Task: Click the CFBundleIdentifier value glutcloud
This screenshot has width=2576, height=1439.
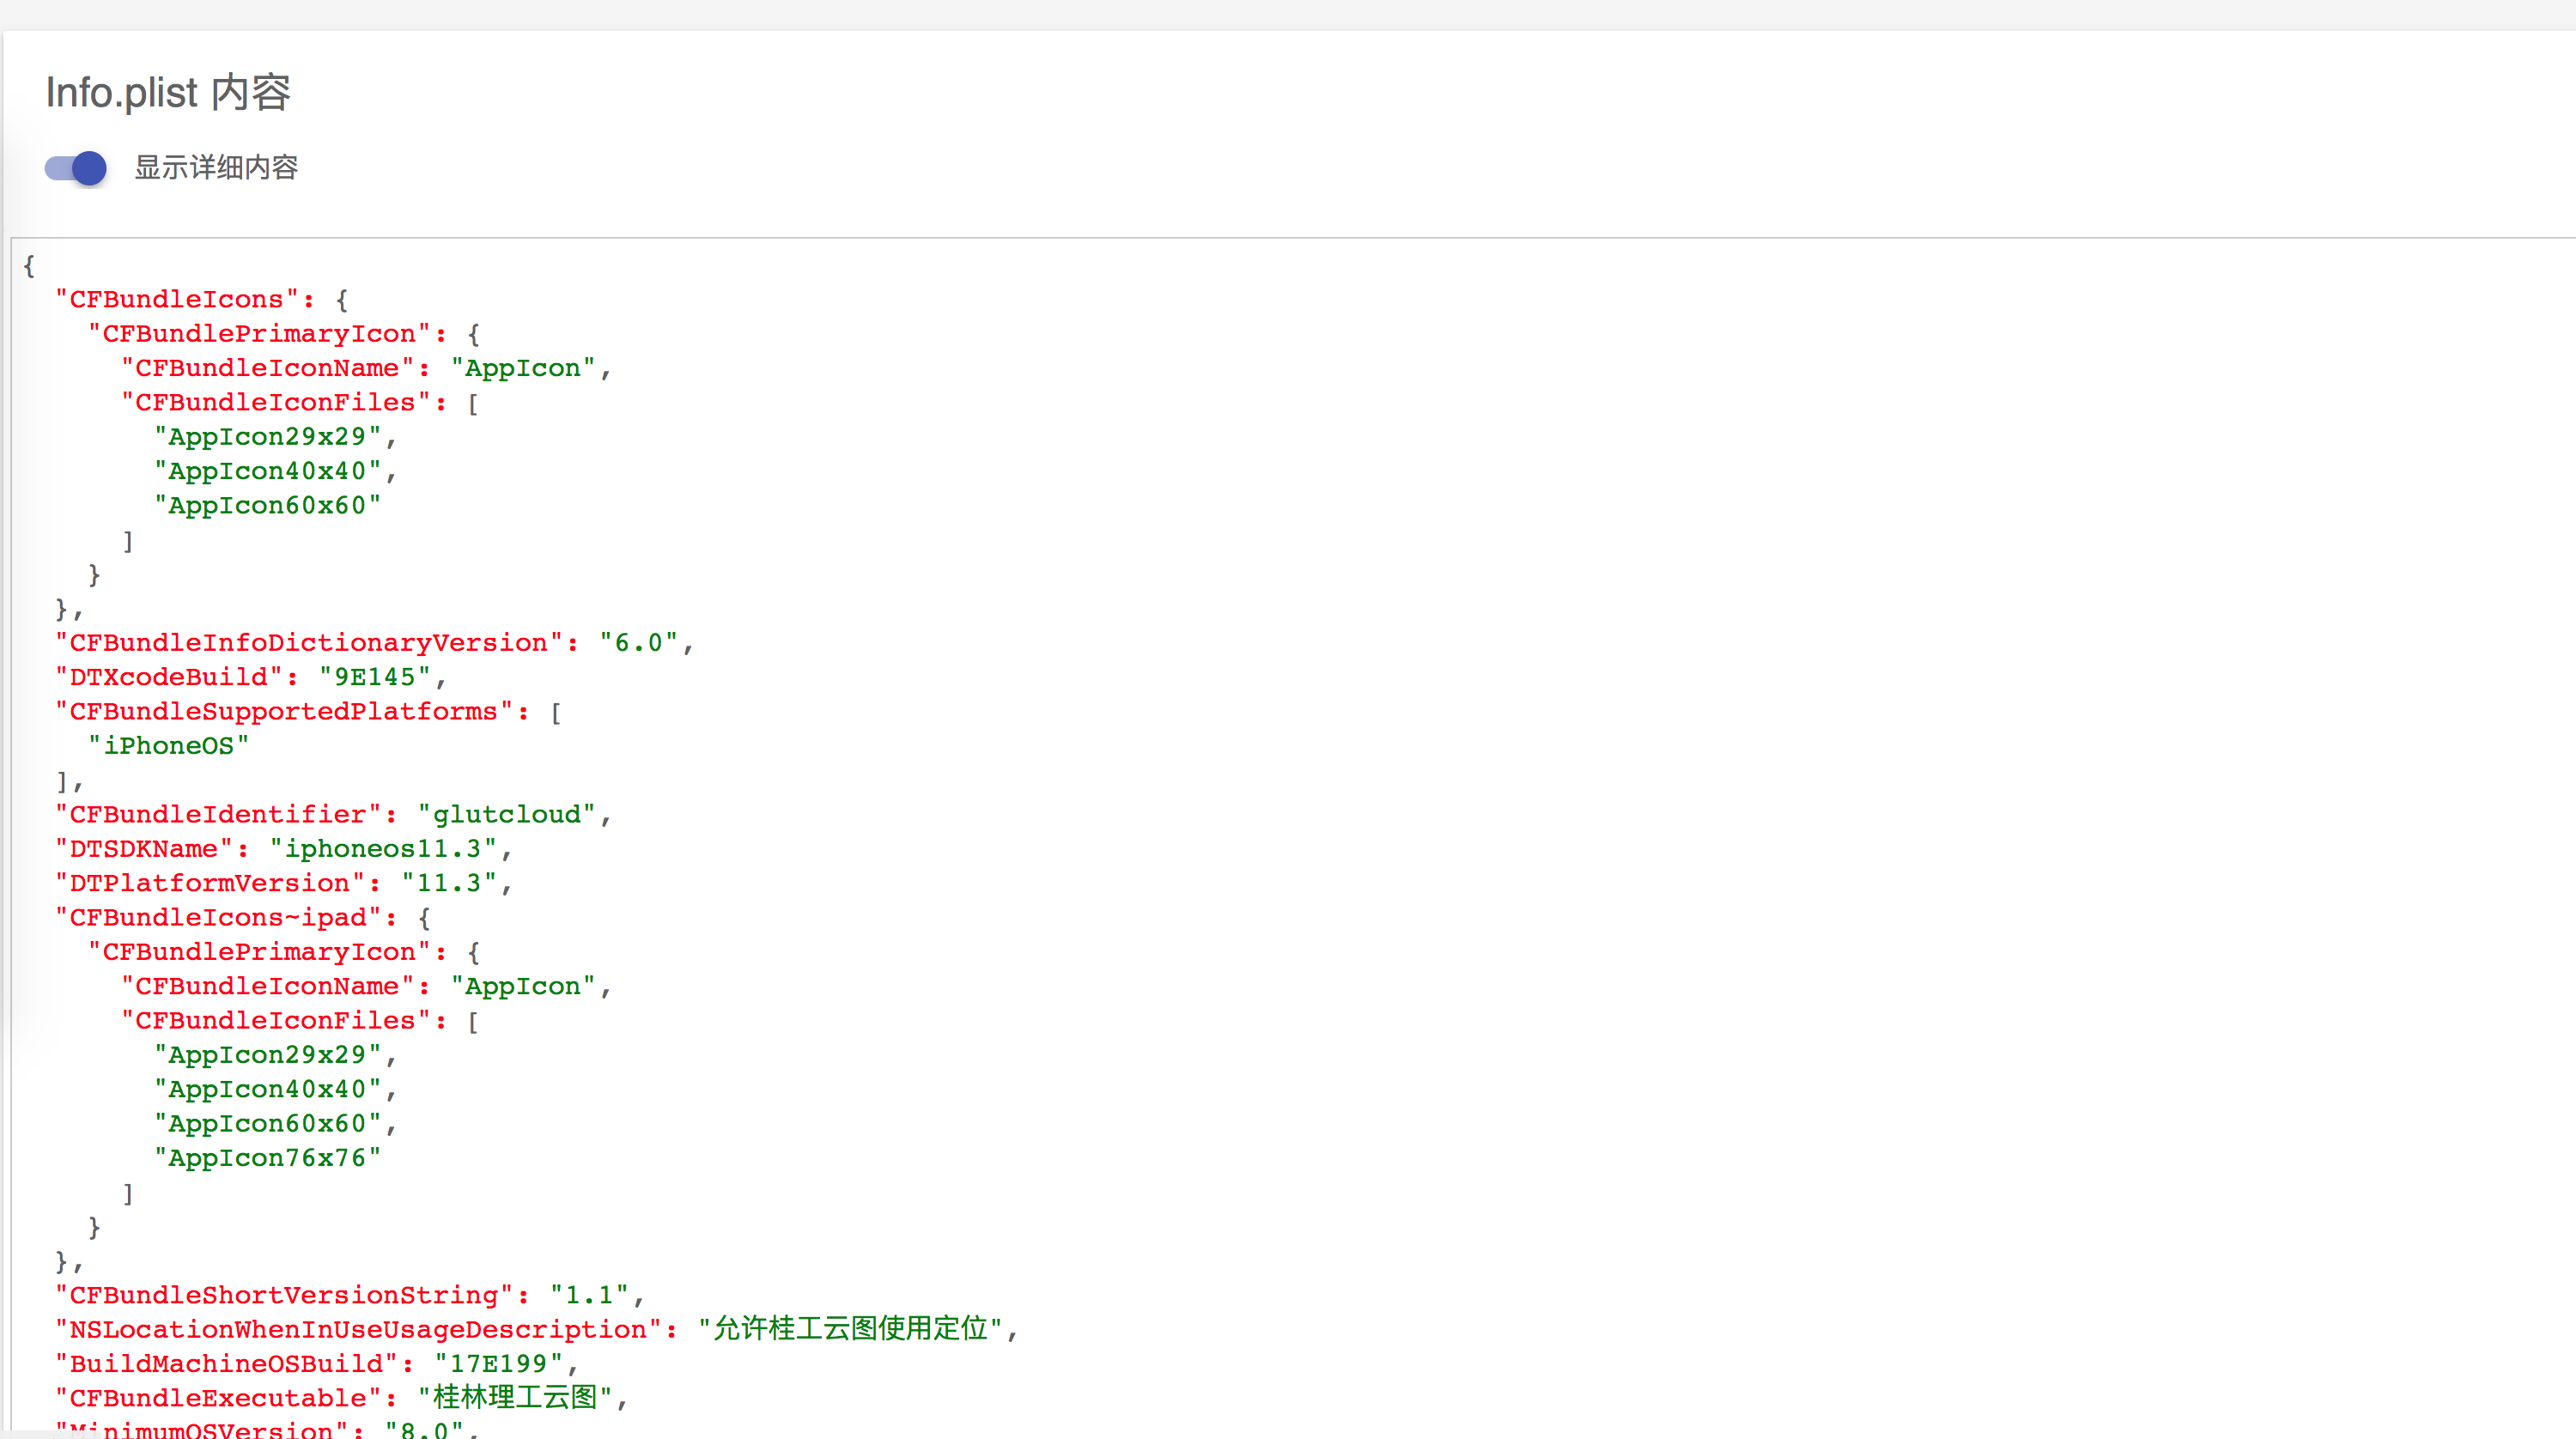Action: (x=506, y=815)
